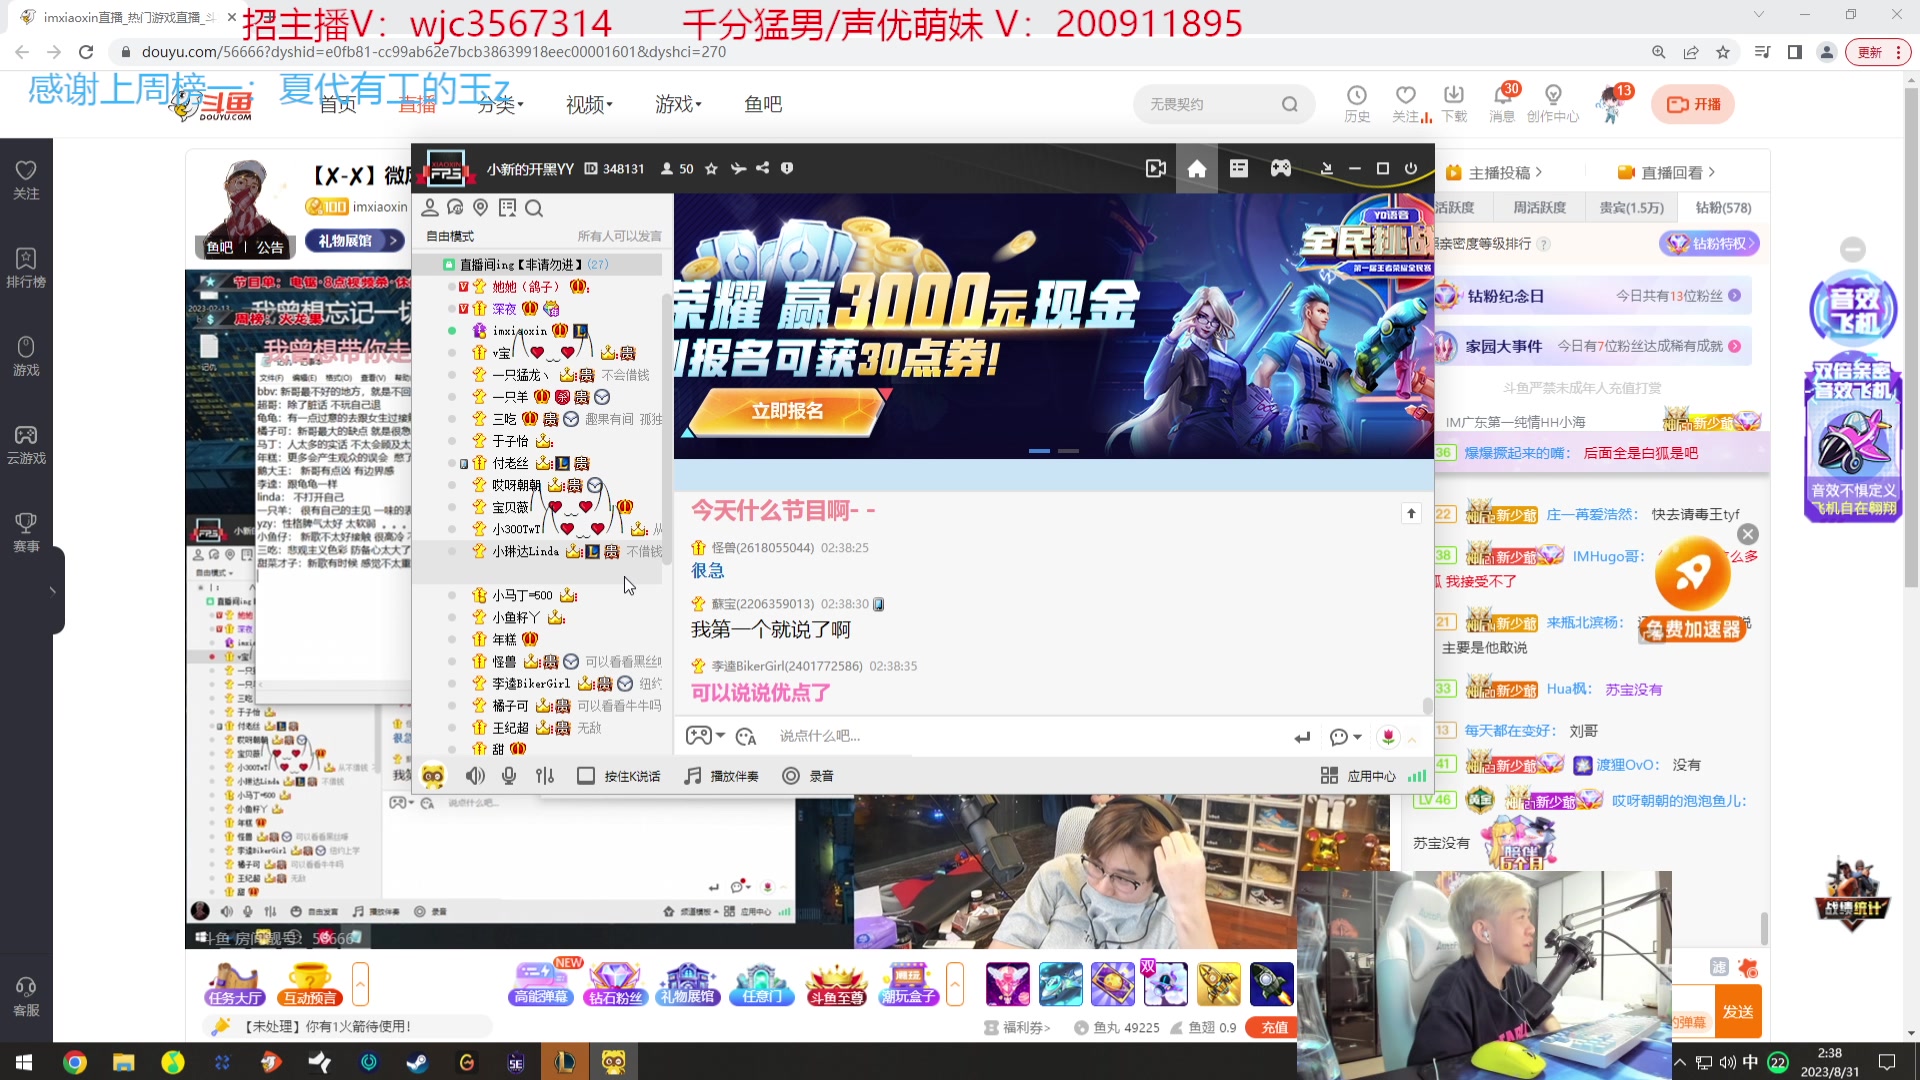
Task: Open the emoji text icon in chat input
Action: tap(746, 737)
